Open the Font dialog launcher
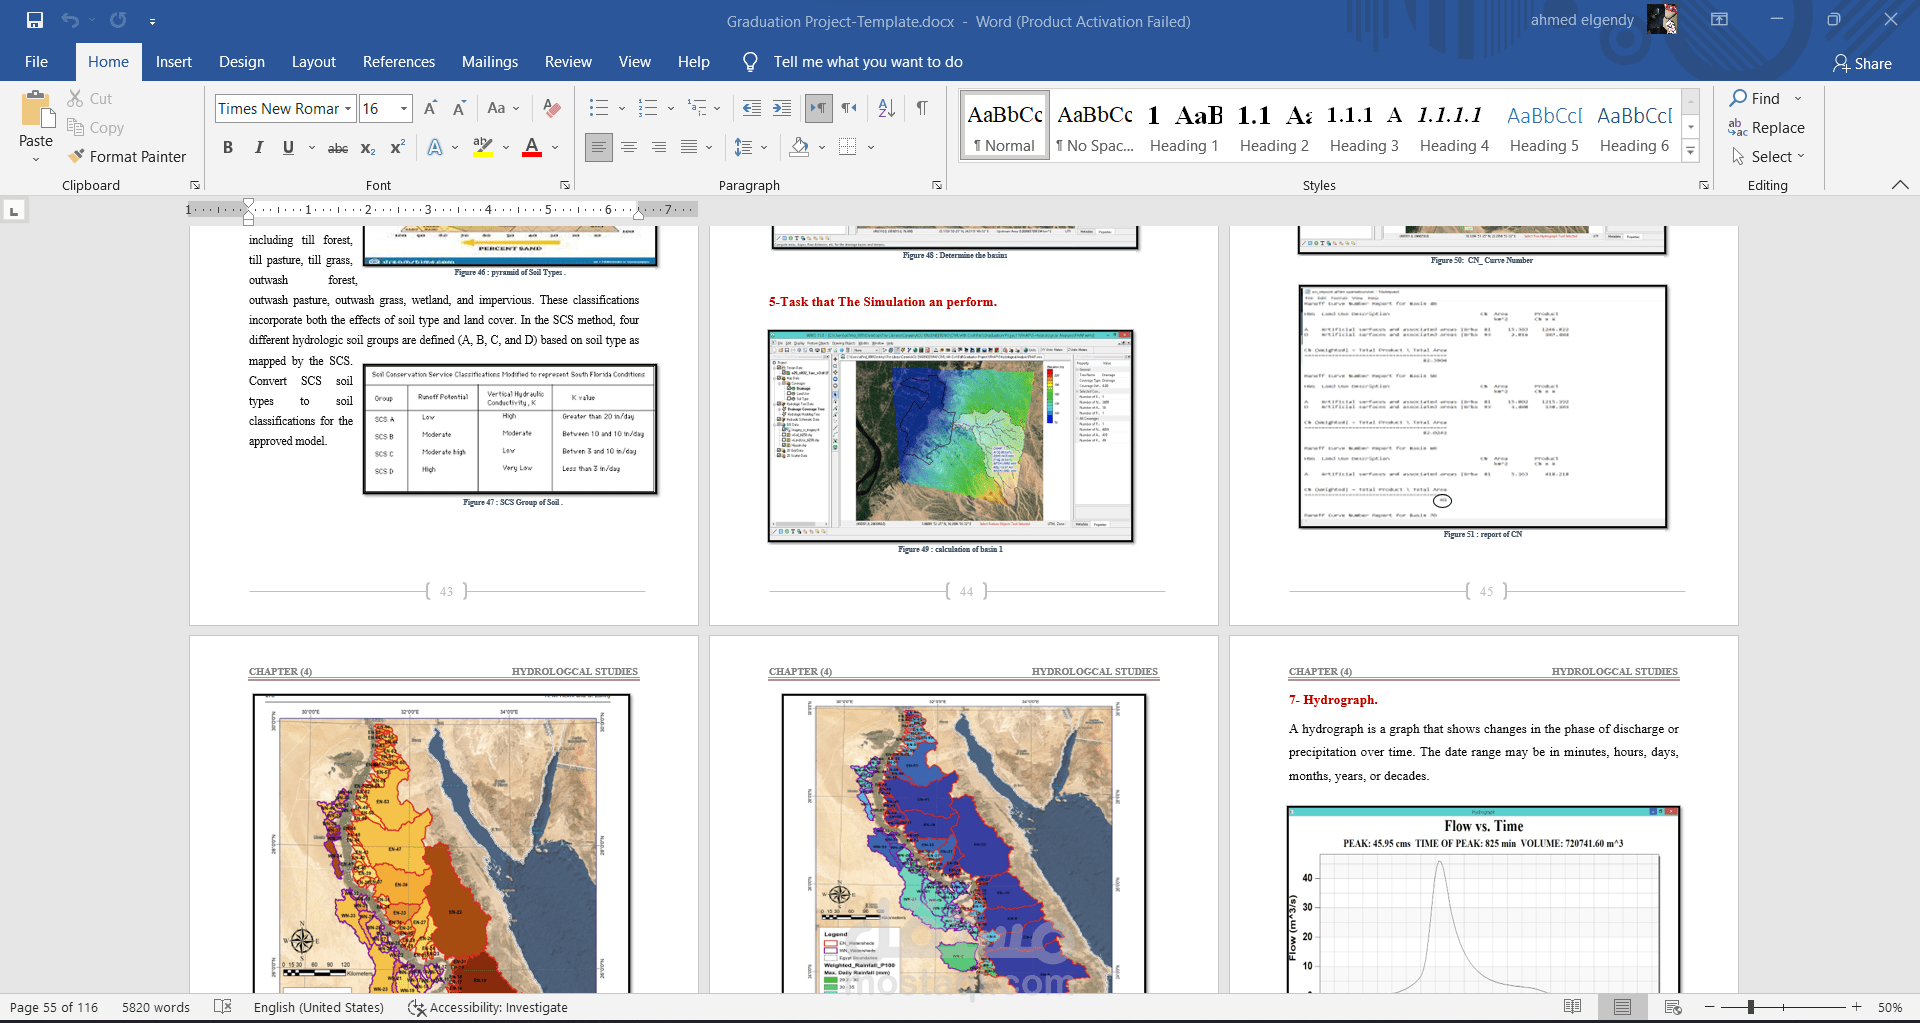Screen dimensions: 1920x1023 pyautogui.click(x=565, y=185)
